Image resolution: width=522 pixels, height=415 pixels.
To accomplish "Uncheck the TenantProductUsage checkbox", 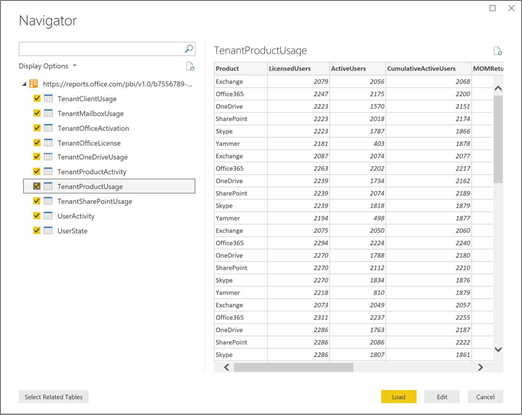I will click(x=37, y=186).
